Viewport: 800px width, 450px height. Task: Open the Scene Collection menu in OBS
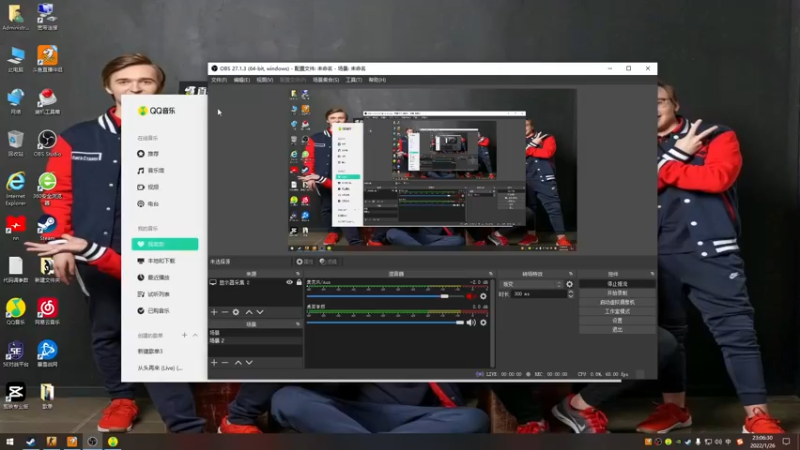tap(326, 80)
